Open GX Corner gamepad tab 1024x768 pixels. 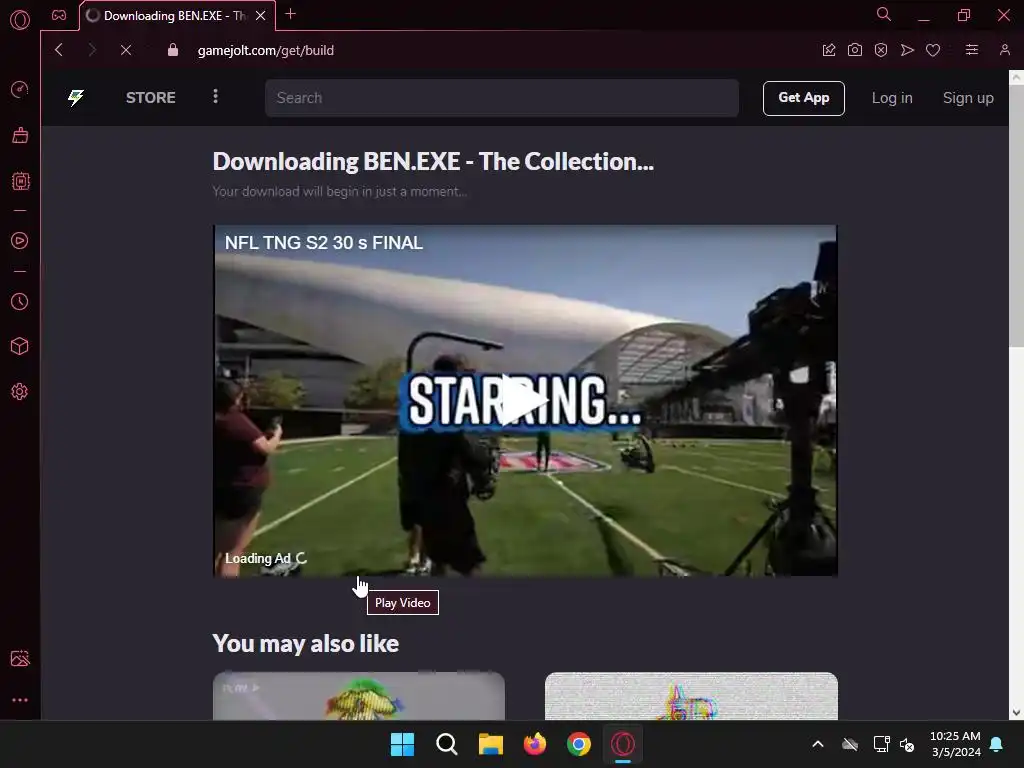click(x=59, y=15)
